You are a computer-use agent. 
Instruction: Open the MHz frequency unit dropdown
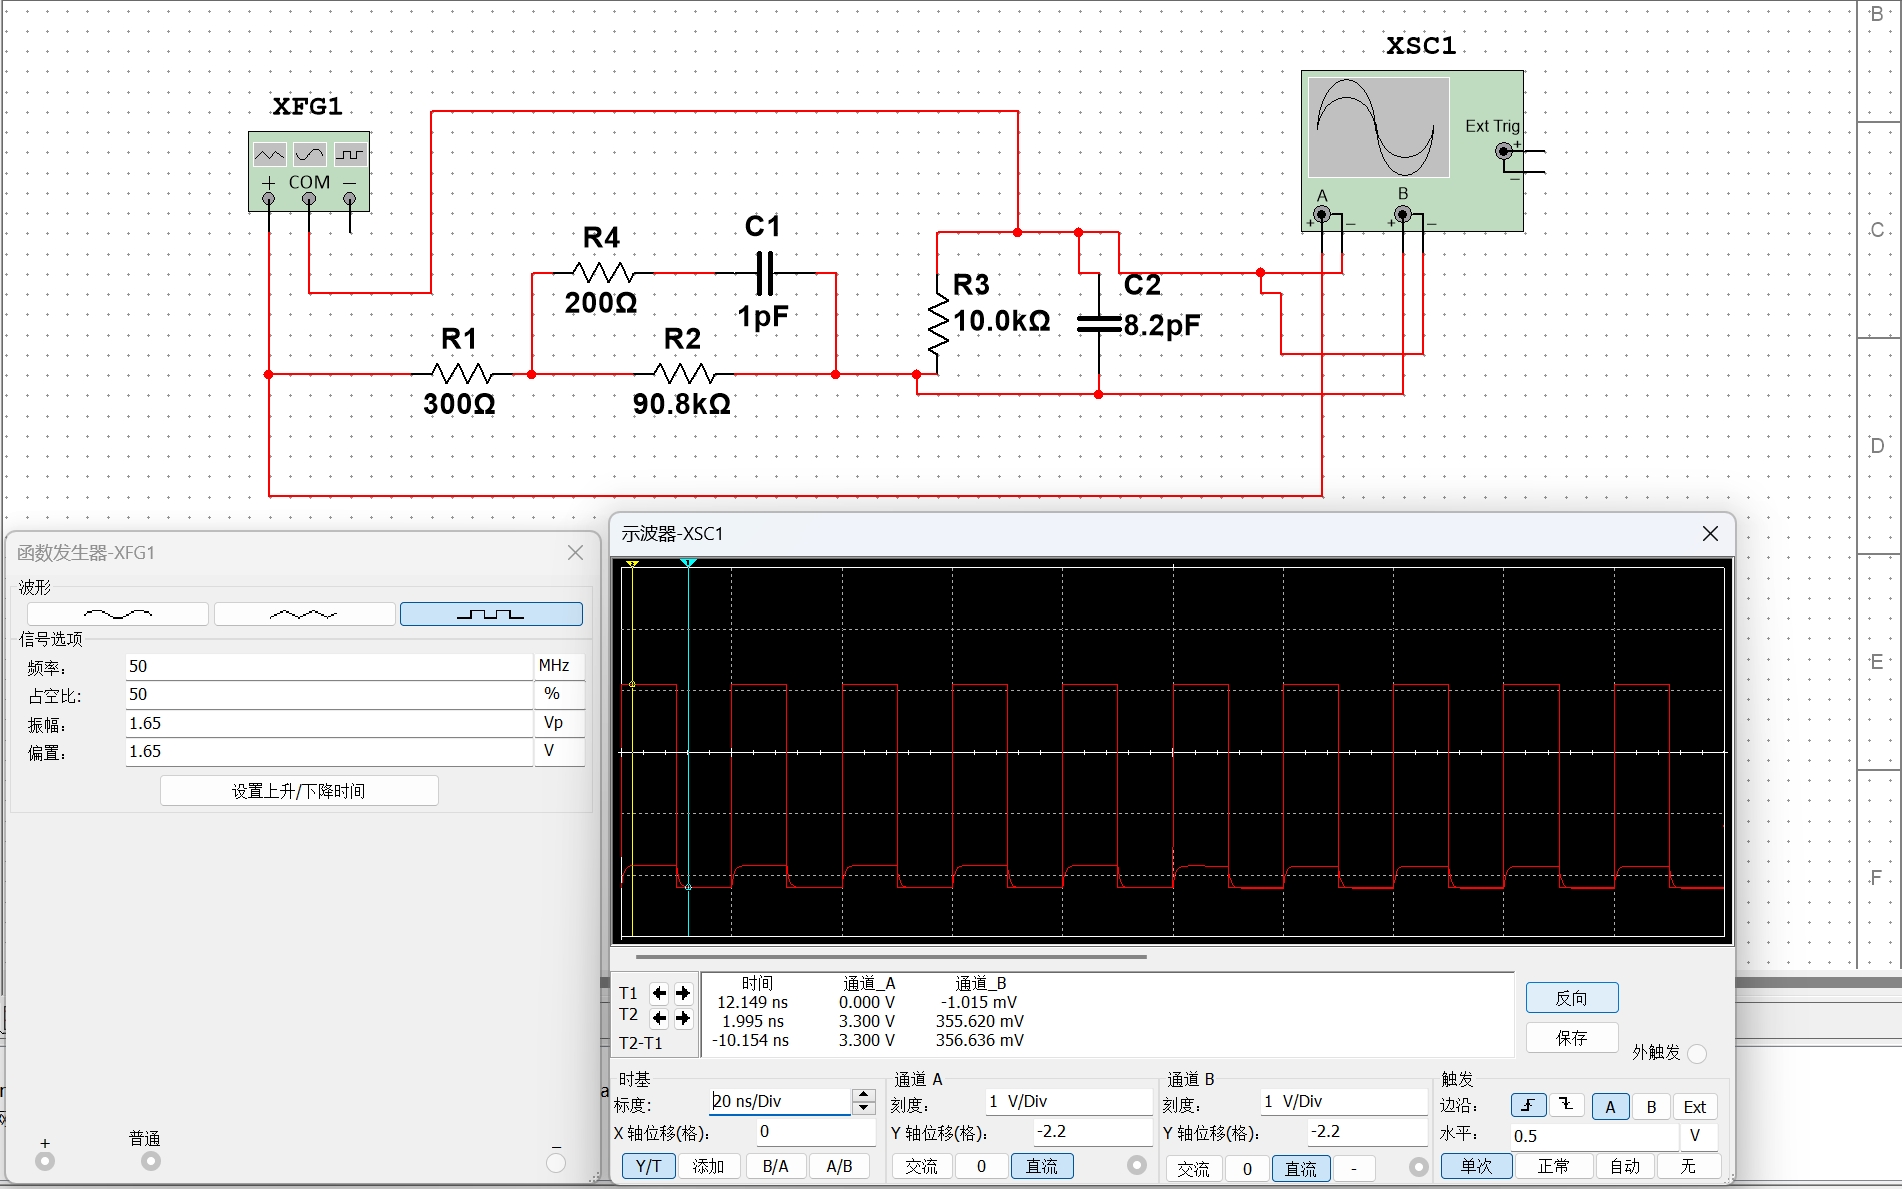(x=559, y=666)
